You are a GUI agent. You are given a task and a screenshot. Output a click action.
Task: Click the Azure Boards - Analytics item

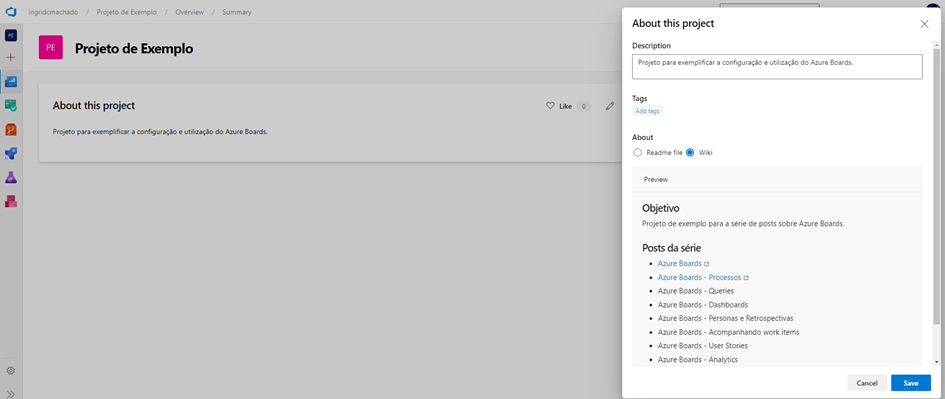(698, 360)
